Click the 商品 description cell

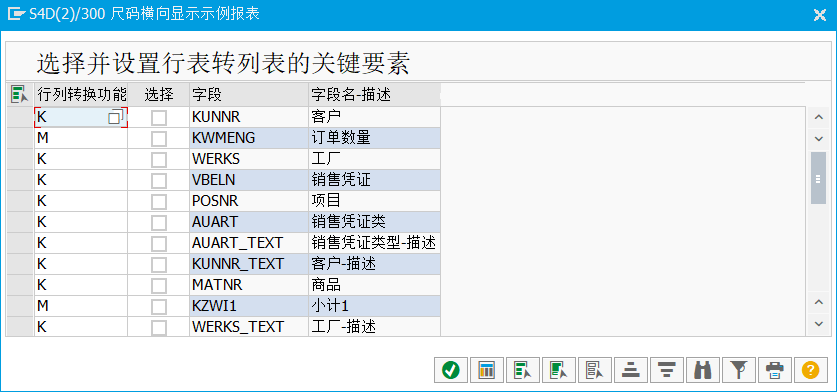coord(374,285)
